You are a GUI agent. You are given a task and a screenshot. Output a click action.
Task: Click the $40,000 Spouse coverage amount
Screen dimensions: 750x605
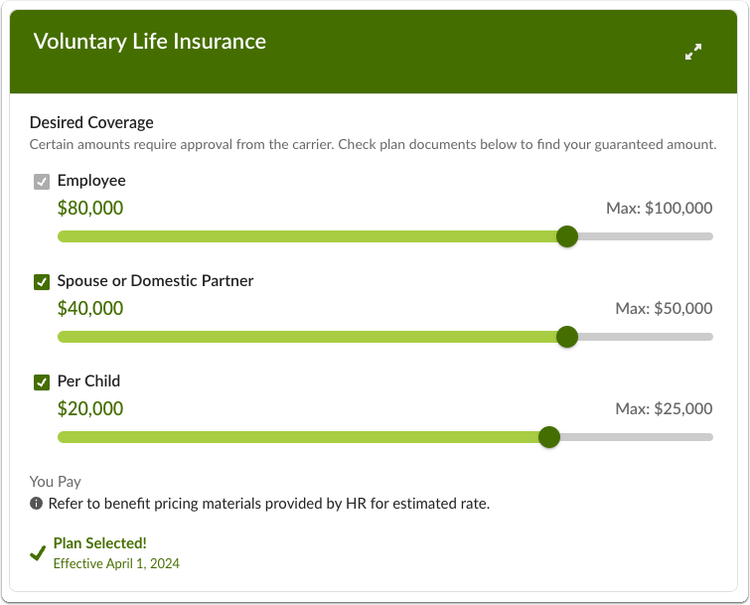[90, 308]
